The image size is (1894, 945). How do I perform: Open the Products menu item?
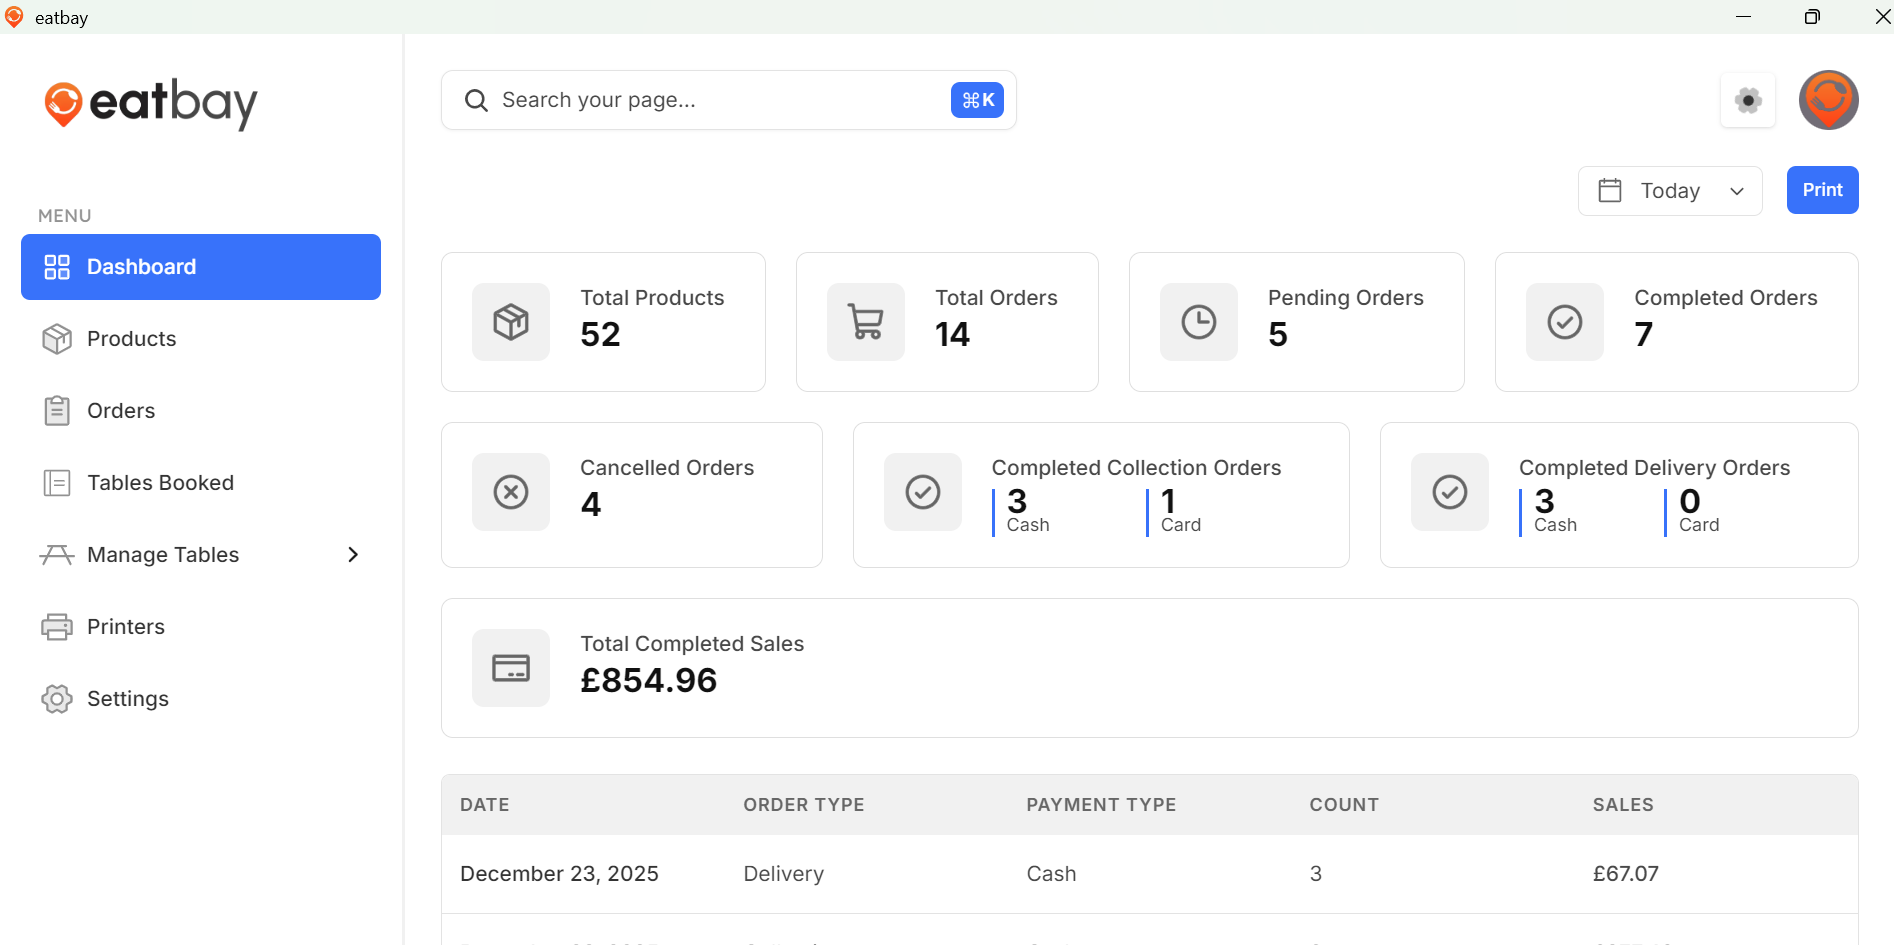point(131,339)
